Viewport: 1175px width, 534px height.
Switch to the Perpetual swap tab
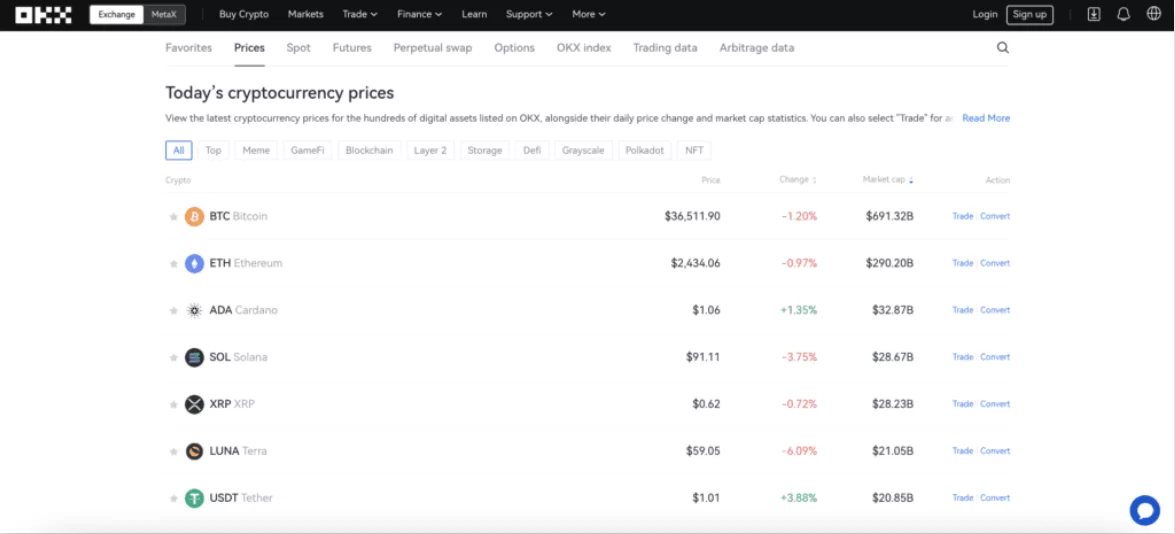[x=432, y=48]
